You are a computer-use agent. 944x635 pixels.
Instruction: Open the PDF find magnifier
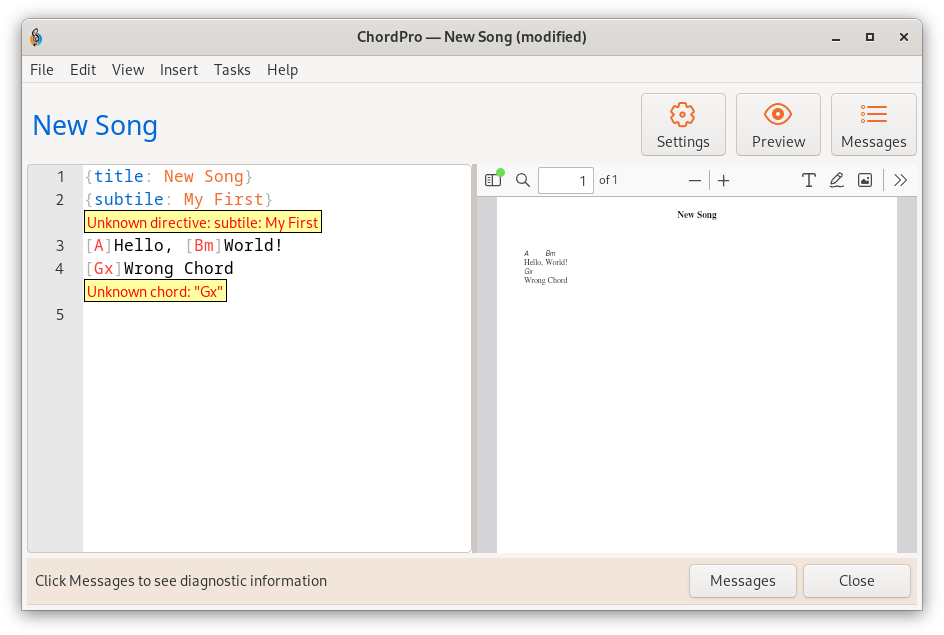523,180
